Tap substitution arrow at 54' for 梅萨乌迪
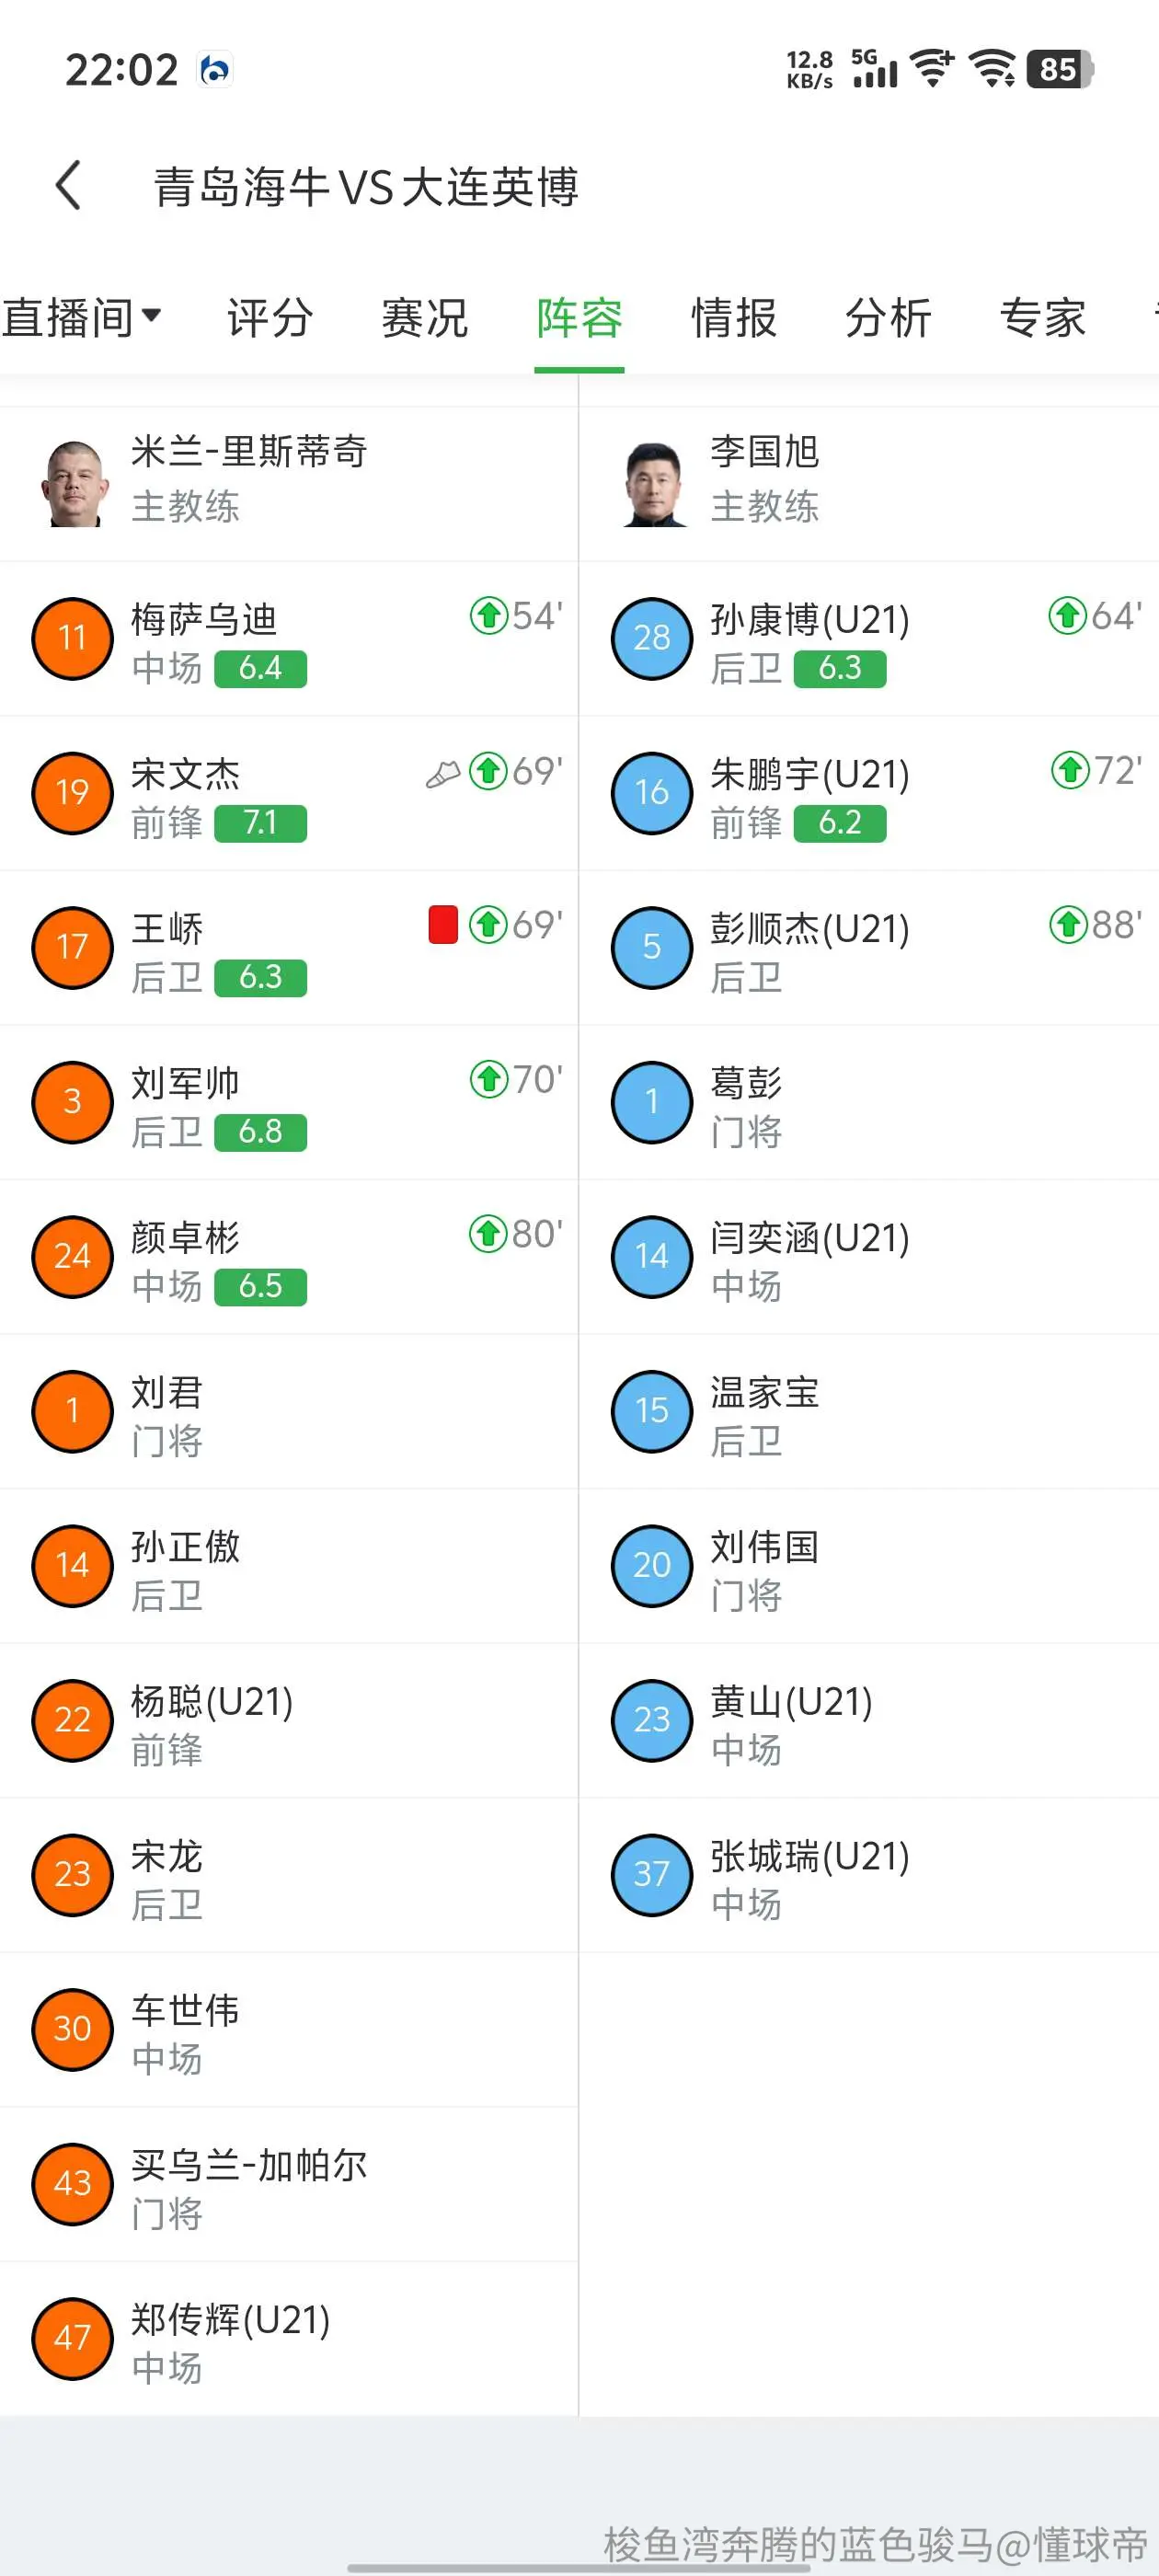Image resolution: width=1159 pixels, height=2576 pixels. click(489, 615)
